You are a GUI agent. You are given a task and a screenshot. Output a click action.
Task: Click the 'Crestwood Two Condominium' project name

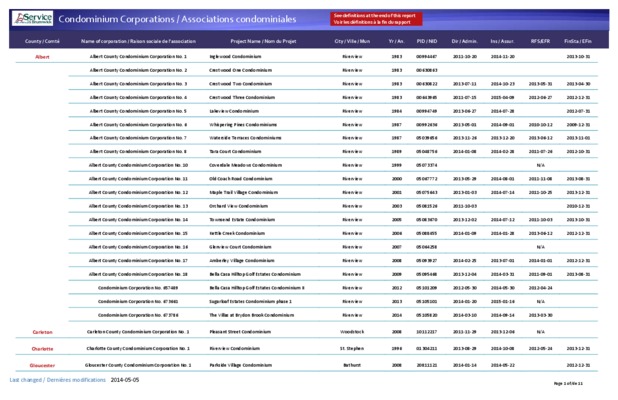tap(240, 84)
